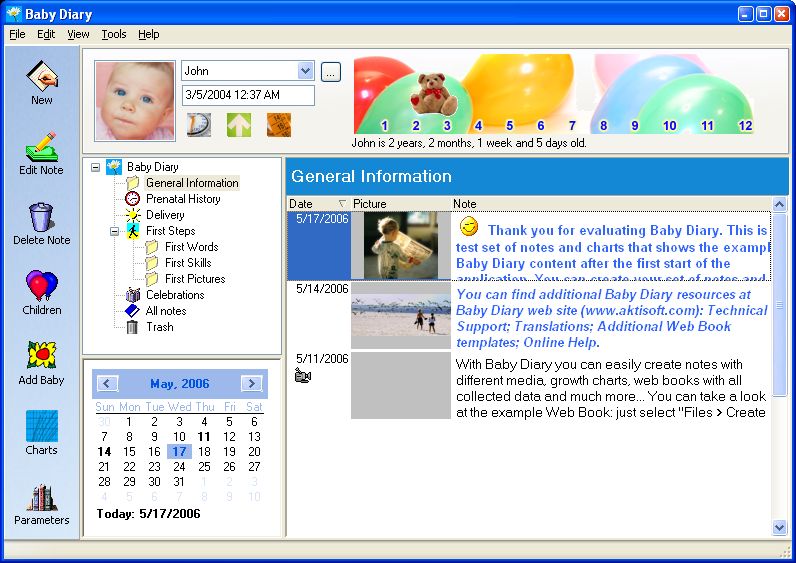This screenshot has height=563, width=796.
Task: Go to next month in calendar
Action: click(x=252, y=383)
